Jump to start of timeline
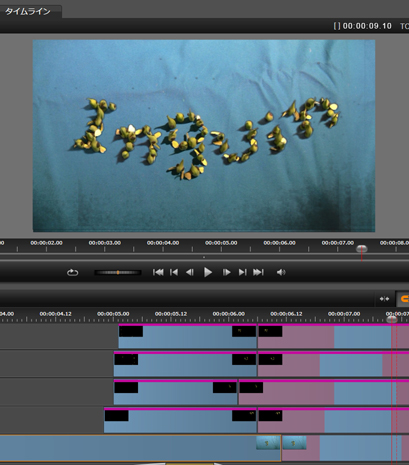409x465 pixels. click(158, 273)
